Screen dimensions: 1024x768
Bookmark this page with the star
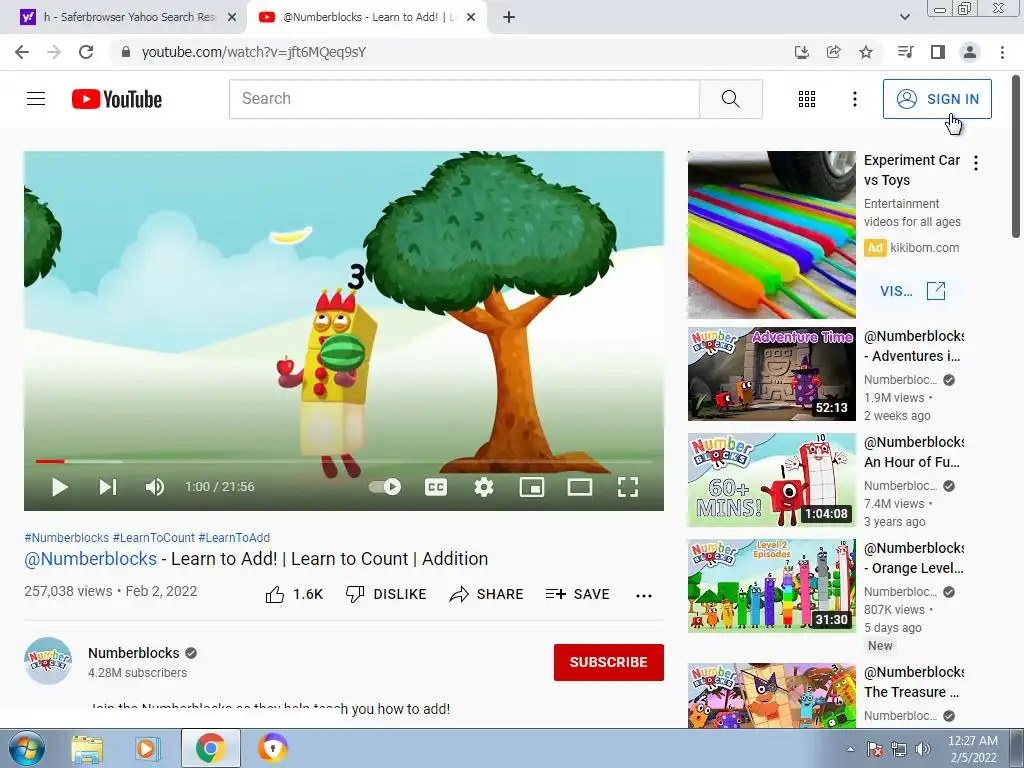pos(865,52)
